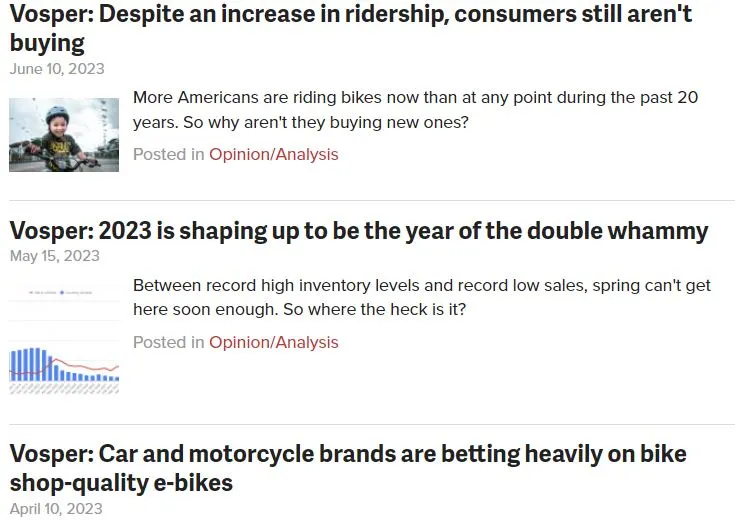735x520 pixels.
Task: Click "Posted in" label under ridership article
Action: pyautogui.click(x=168, y=154)
